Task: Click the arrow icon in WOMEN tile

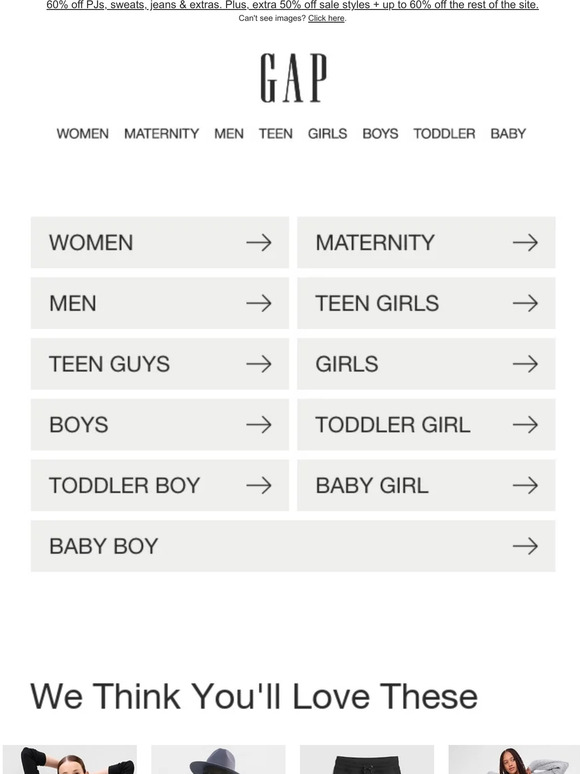Action: point(259,242)
